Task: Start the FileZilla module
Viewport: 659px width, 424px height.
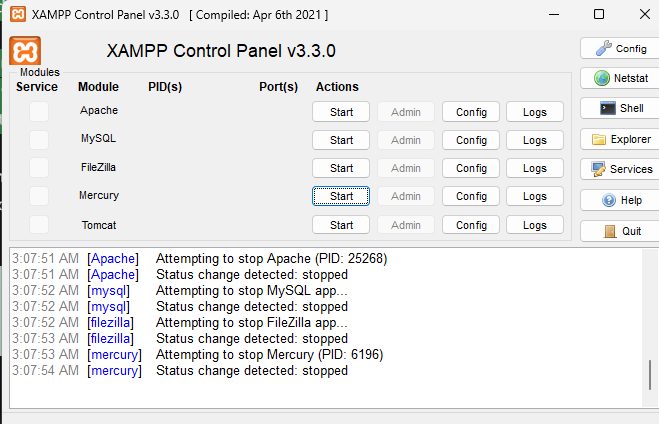Action: click(341, 168)
